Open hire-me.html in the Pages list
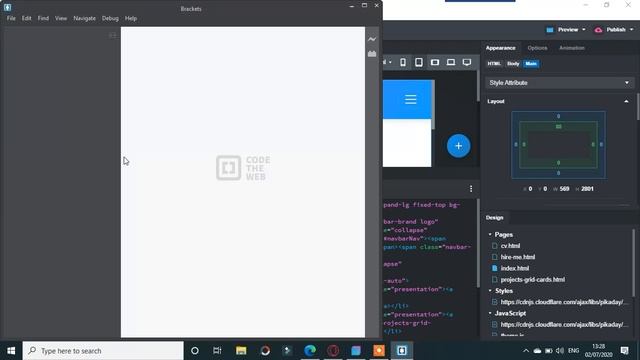The height and width of the screenshot is (360, 640). (x=518, y=257)
